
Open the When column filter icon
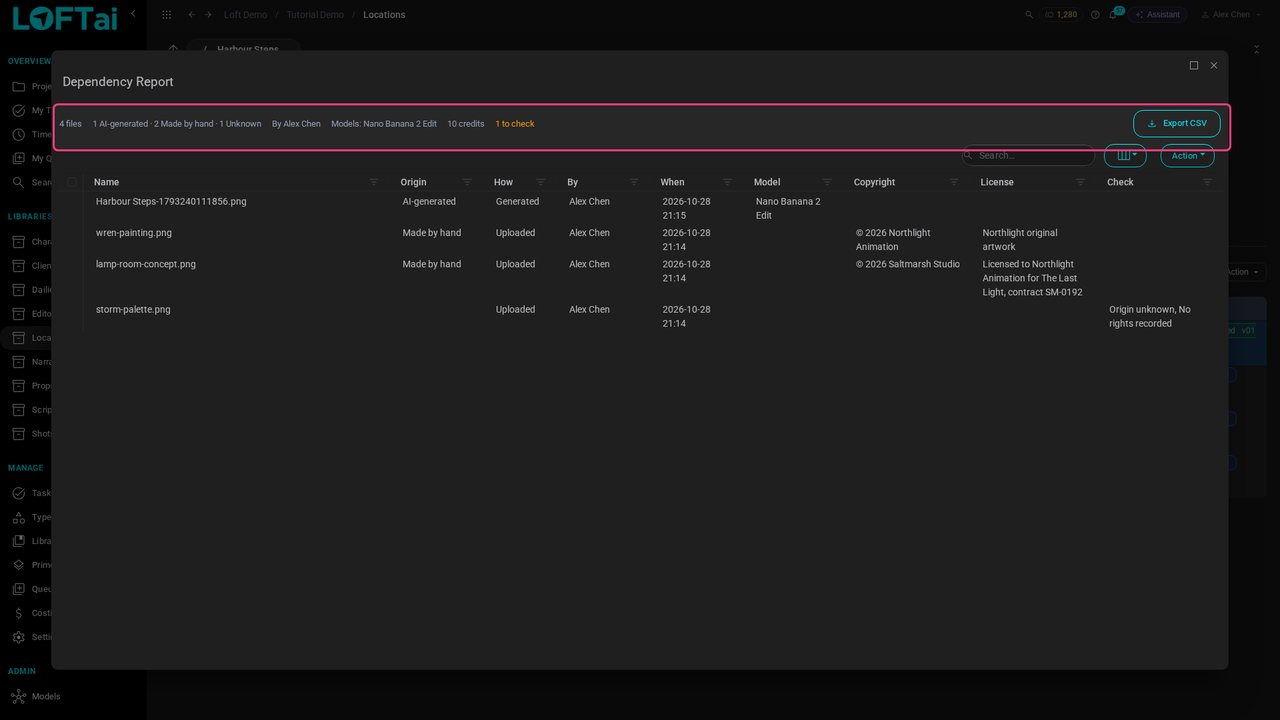point(727,182)
